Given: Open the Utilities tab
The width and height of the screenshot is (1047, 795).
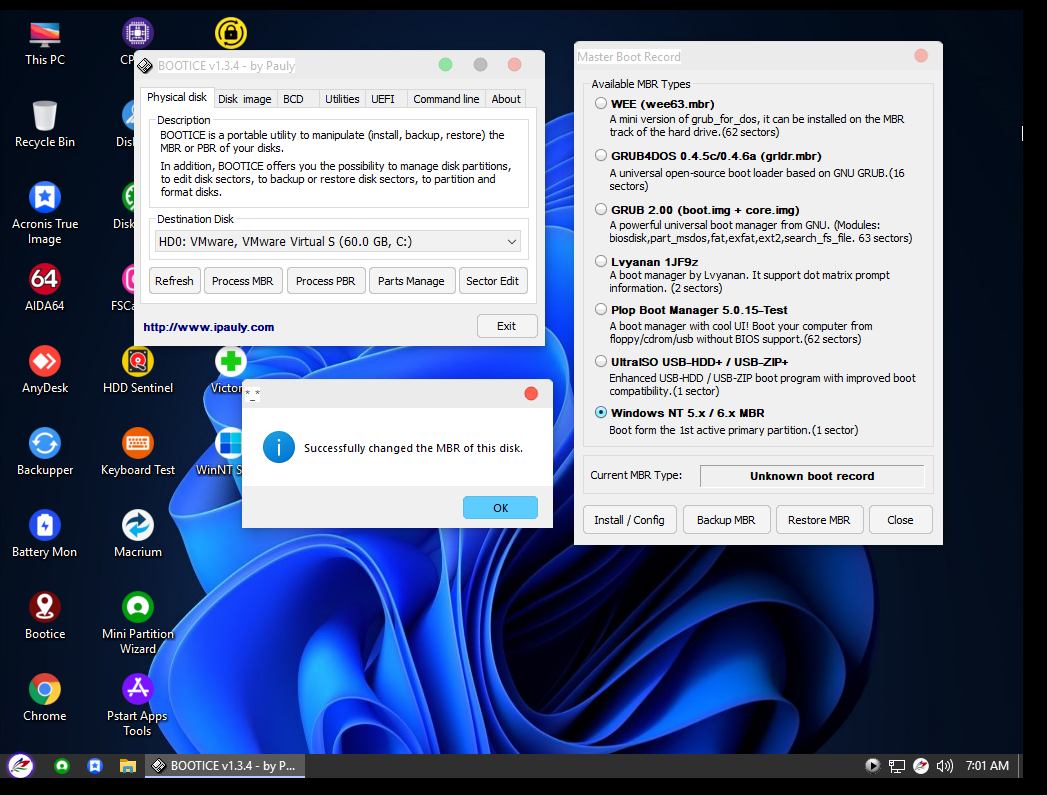Looking at the screenshot, I should pos(342,99).
